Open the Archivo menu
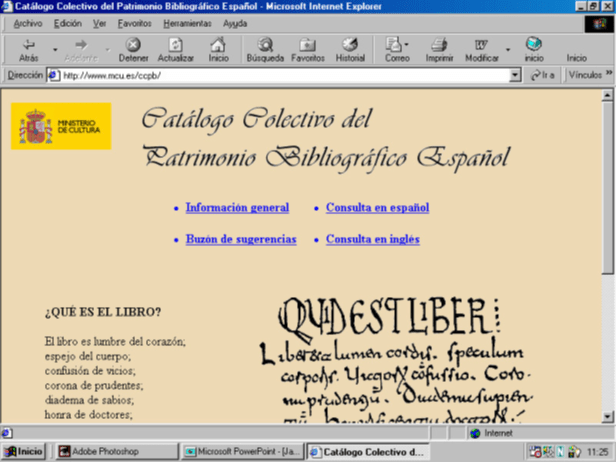 tap(28, 22)
